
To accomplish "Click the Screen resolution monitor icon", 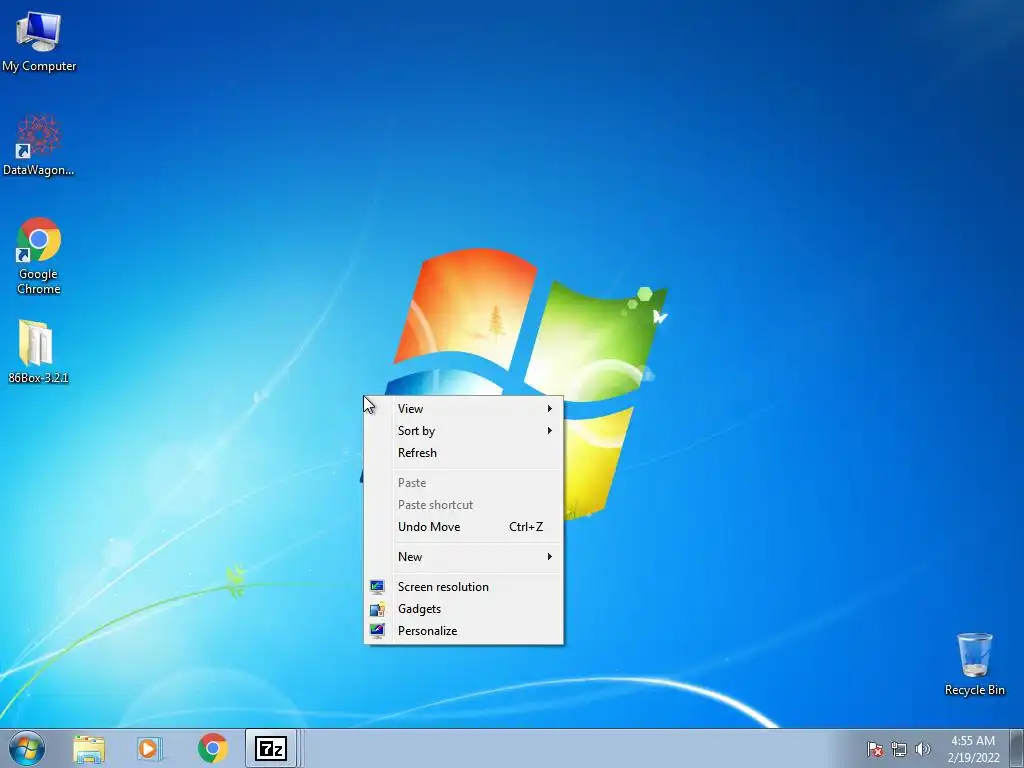I will 377,587.
